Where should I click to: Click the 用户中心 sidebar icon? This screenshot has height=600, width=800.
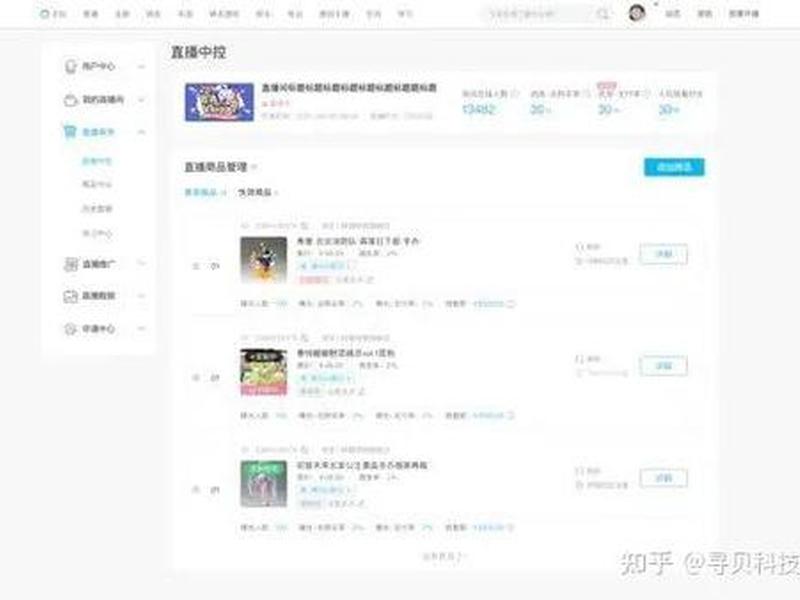click(x=70, y=66)
